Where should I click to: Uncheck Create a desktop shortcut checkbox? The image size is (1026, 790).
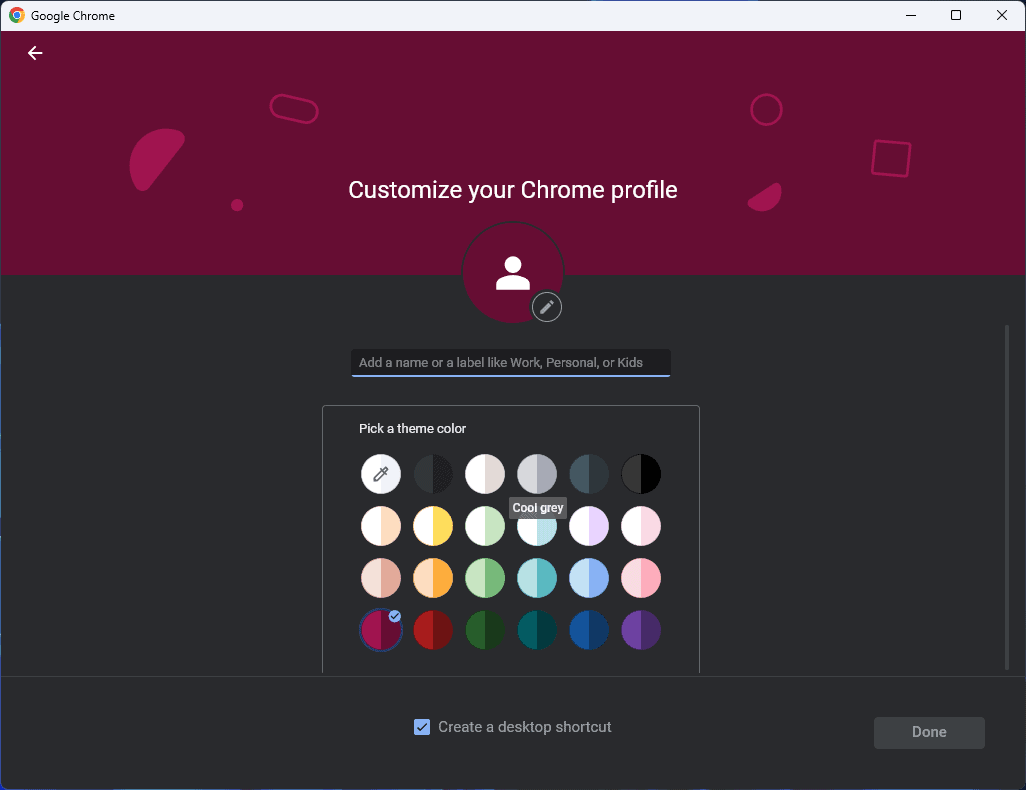point(422,727)
